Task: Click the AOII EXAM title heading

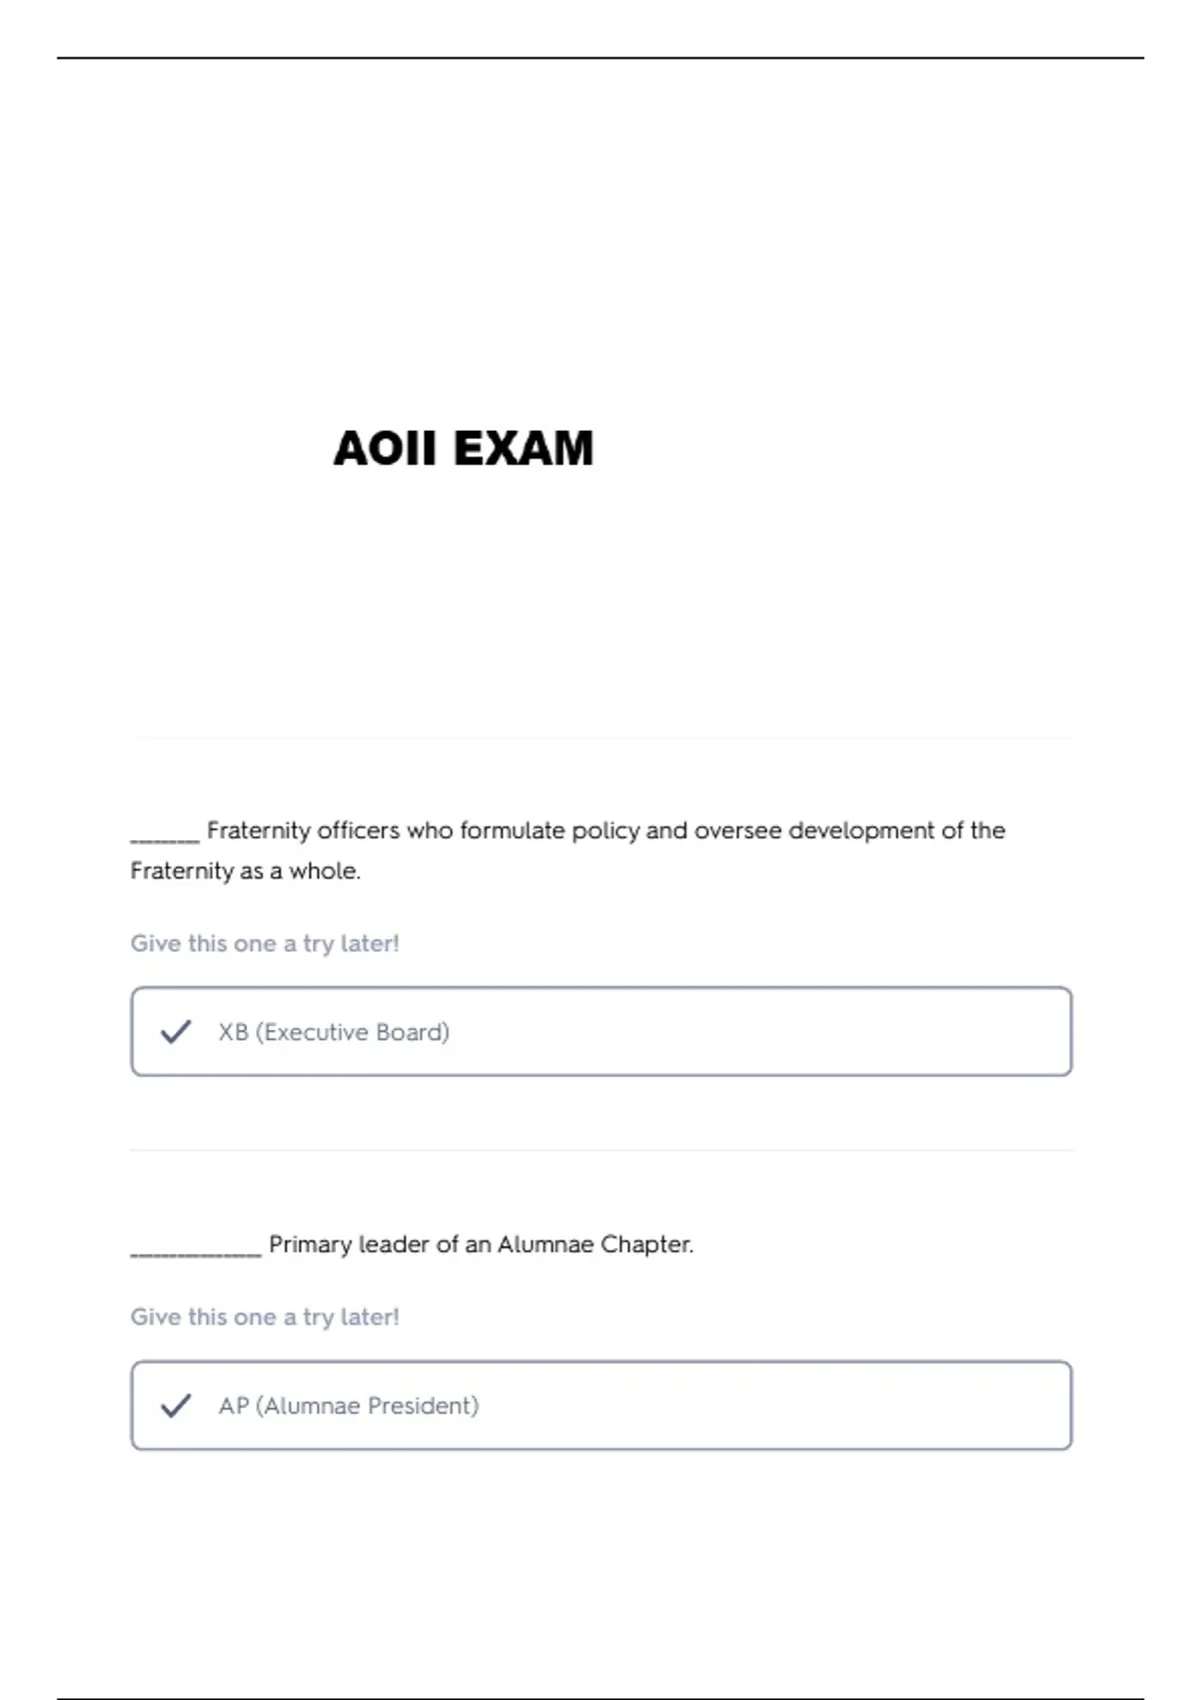Action: click(x=463, y=448)
